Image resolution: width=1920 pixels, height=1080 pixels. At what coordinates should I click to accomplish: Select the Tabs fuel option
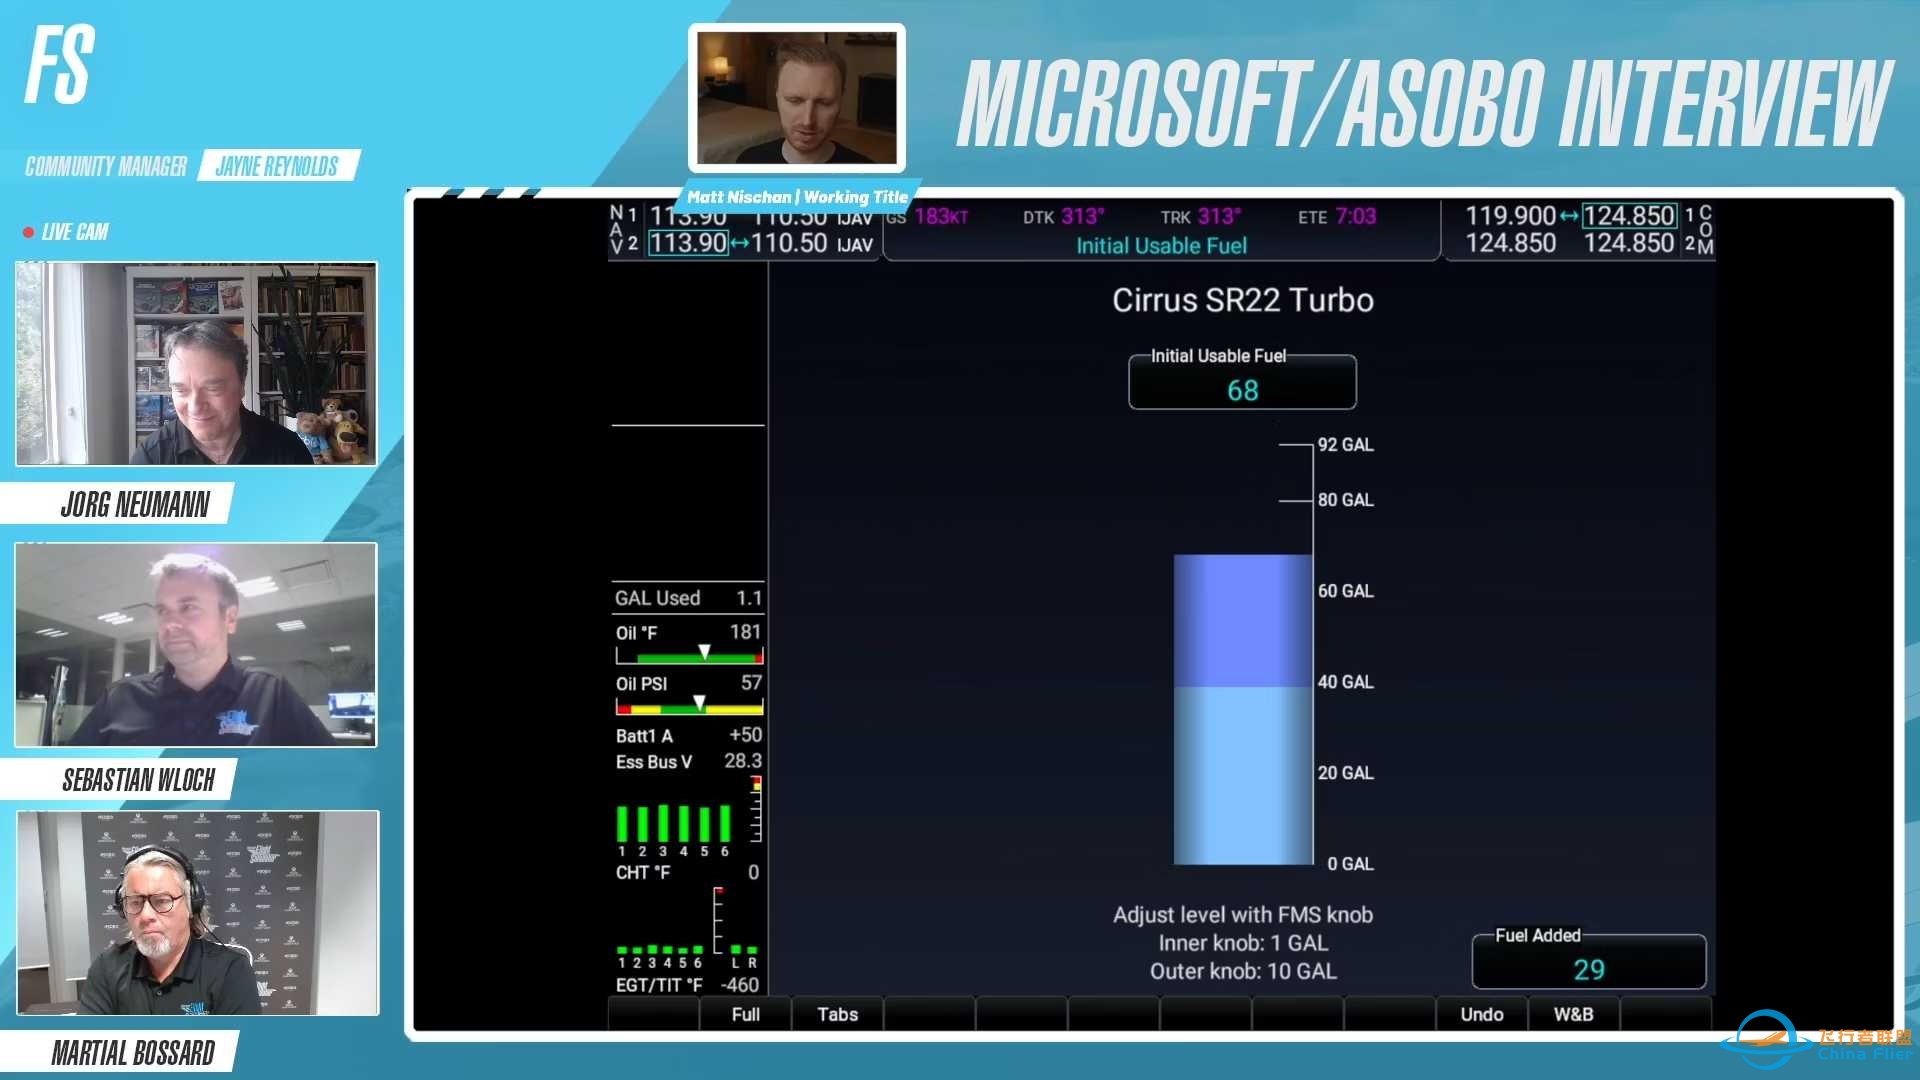point(840,1014)
